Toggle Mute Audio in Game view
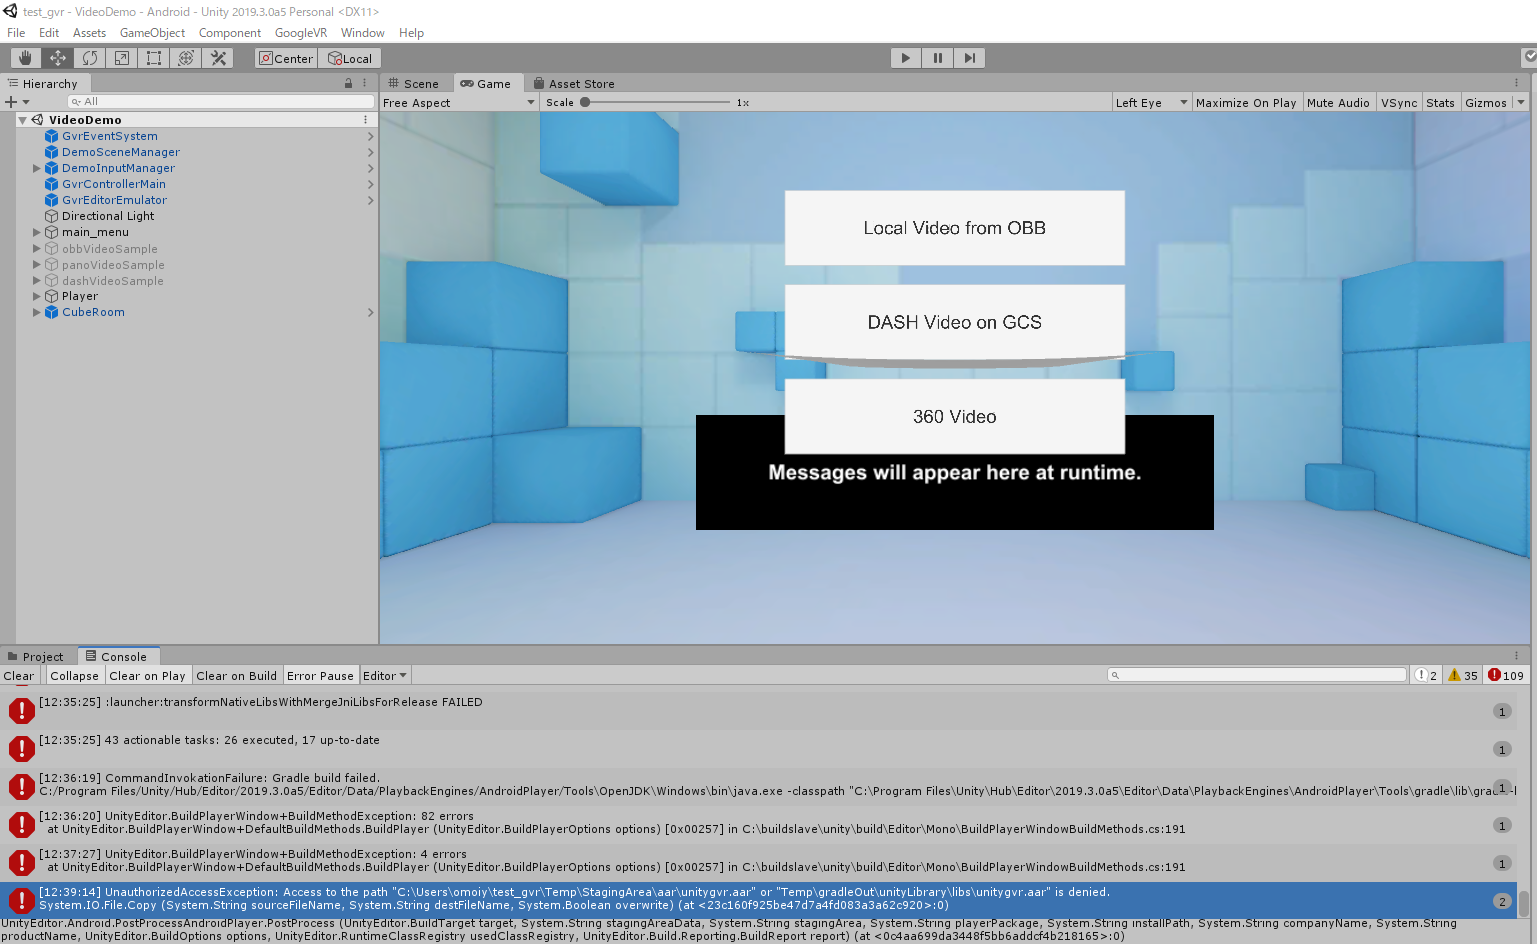 click(x=1338, y=102)
